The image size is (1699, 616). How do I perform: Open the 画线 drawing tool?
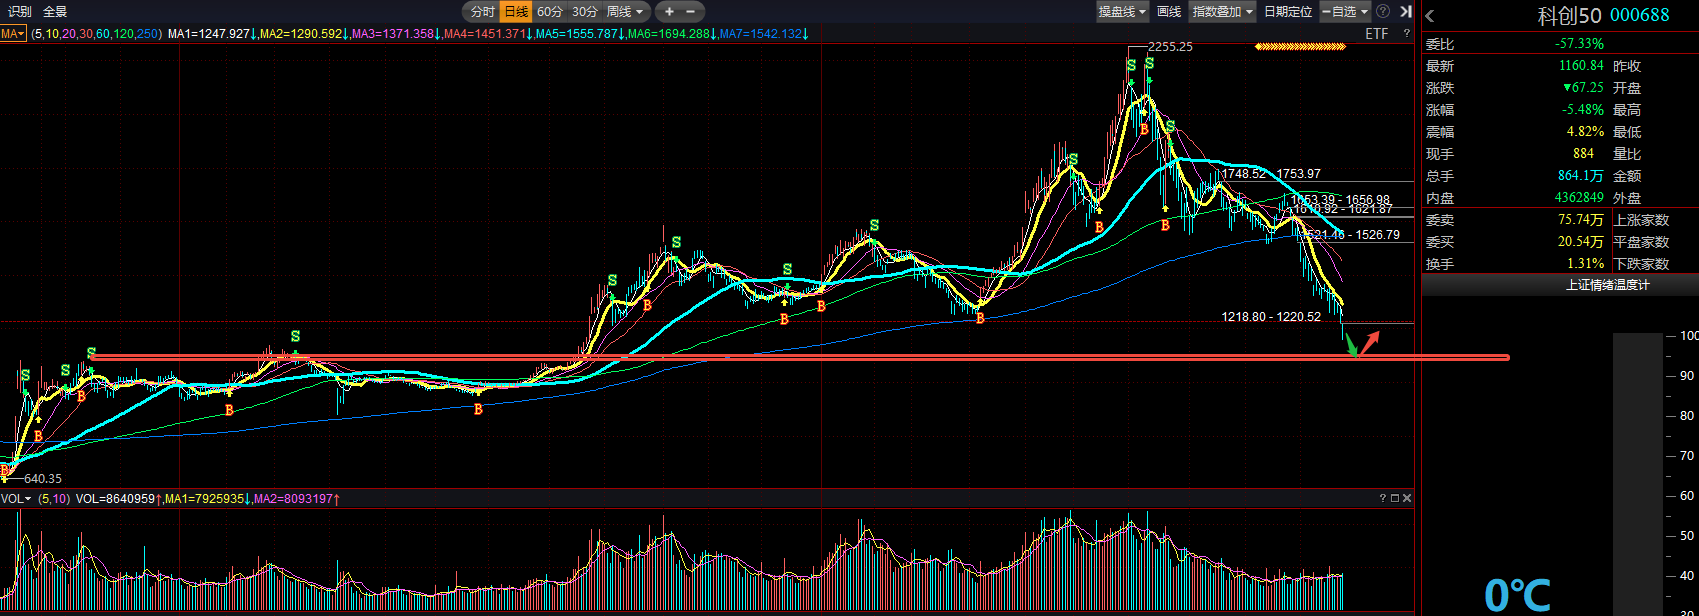coord(1169,12)
